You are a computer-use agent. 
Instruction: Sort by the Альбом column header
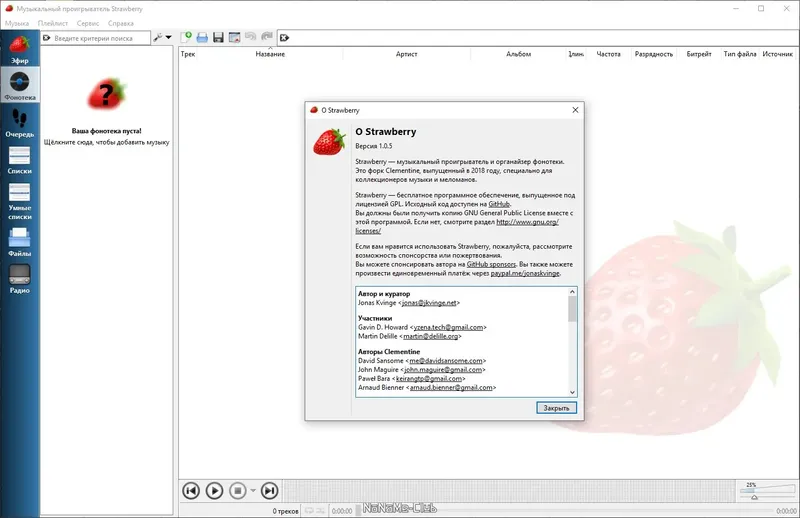518,54
